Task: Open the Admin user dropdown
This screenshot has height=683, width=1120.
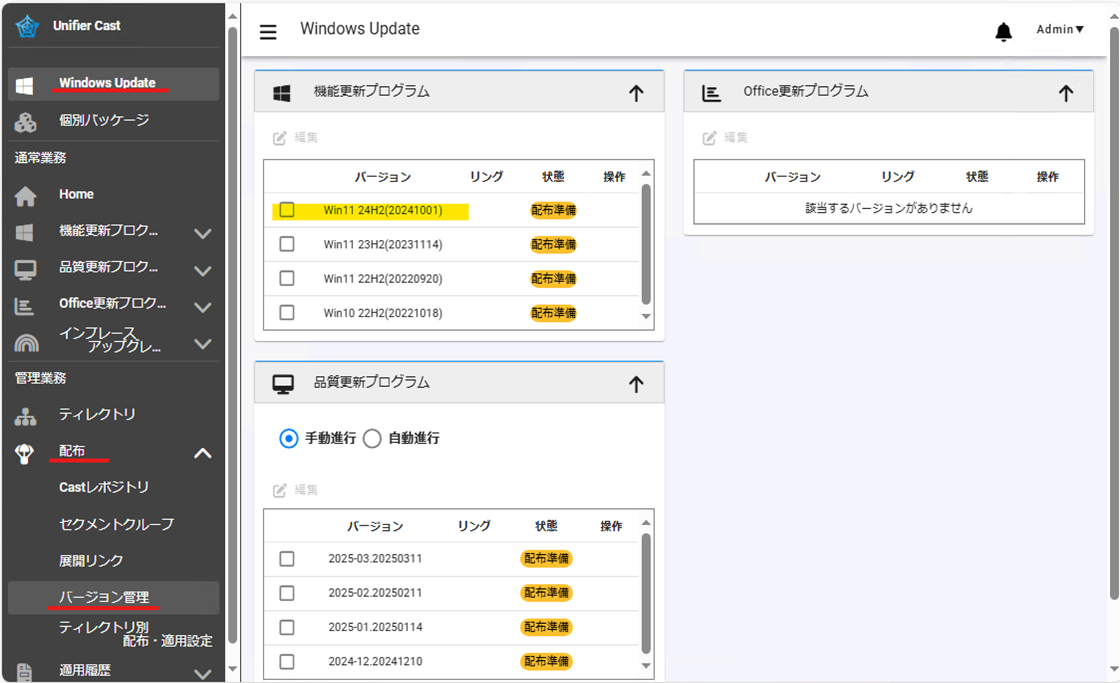Action: click(x=1060, y=29)
